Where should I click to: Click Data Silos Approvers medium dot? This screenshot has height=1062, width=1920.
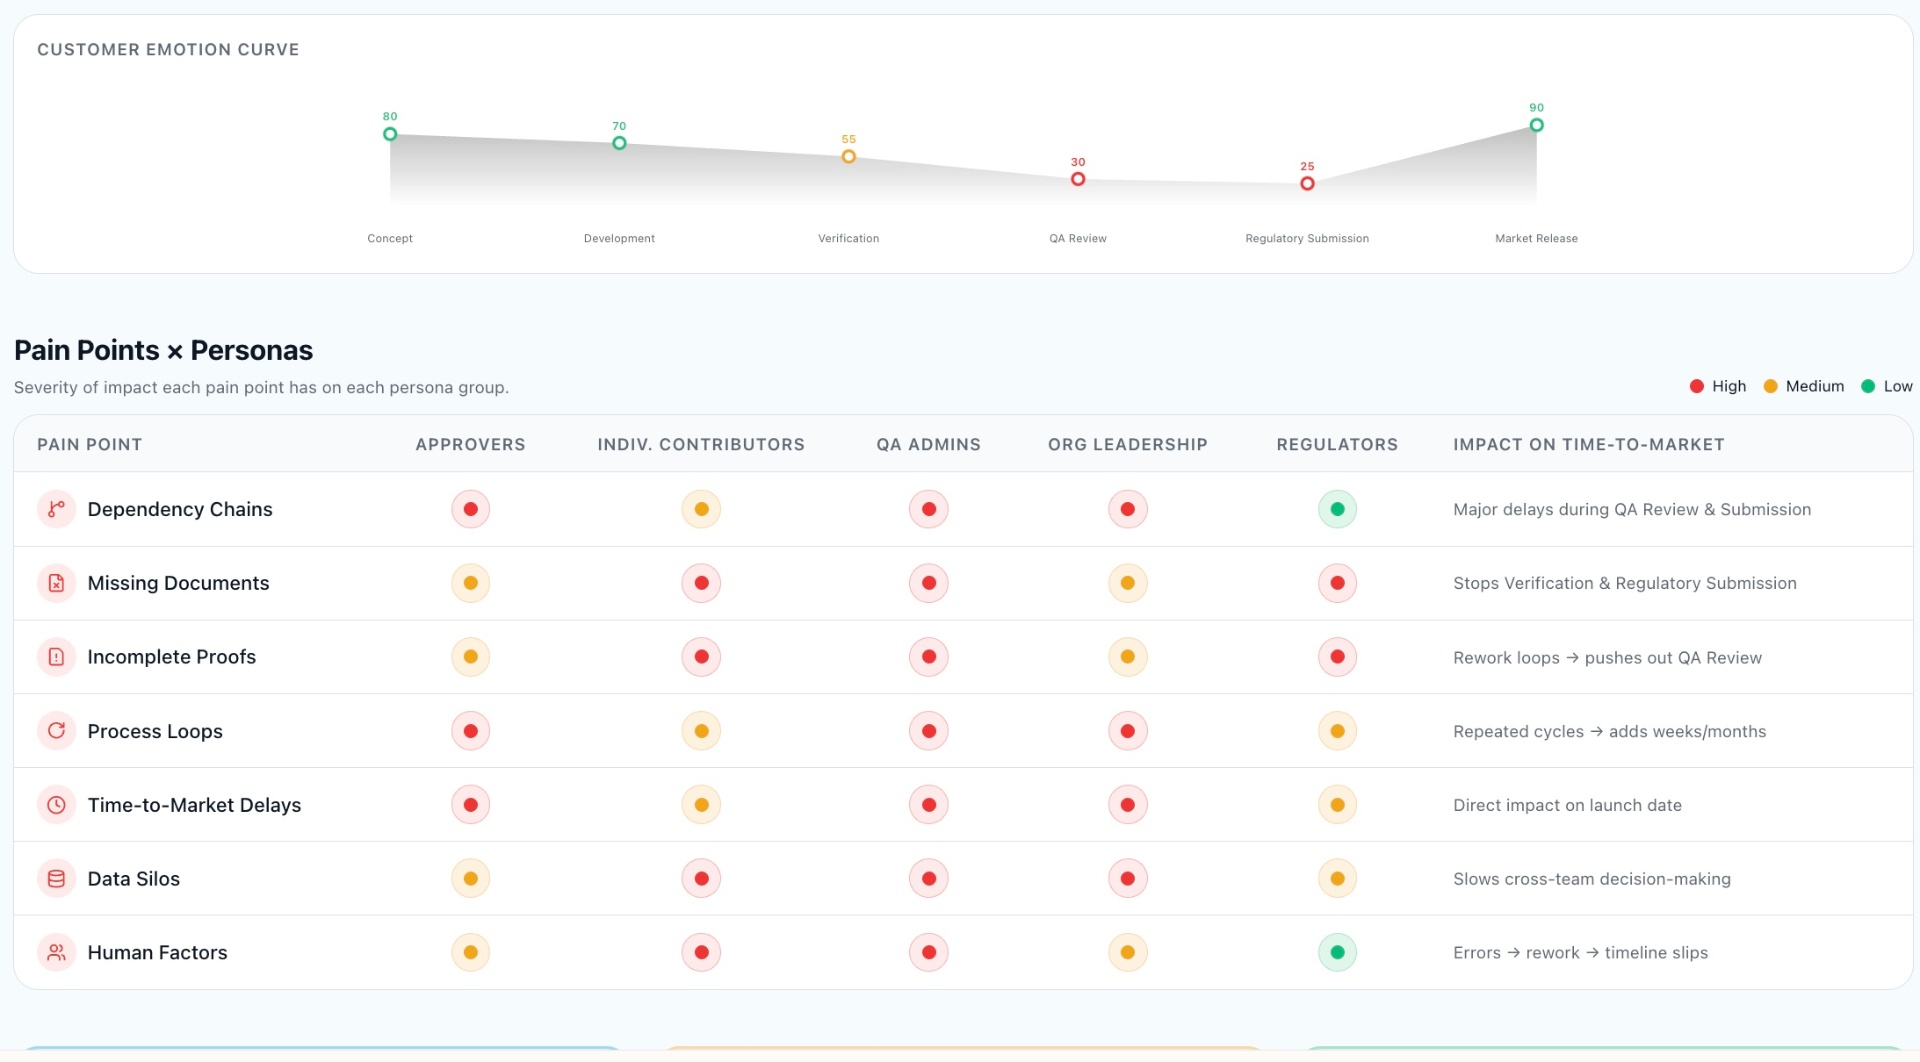point(470,879)
